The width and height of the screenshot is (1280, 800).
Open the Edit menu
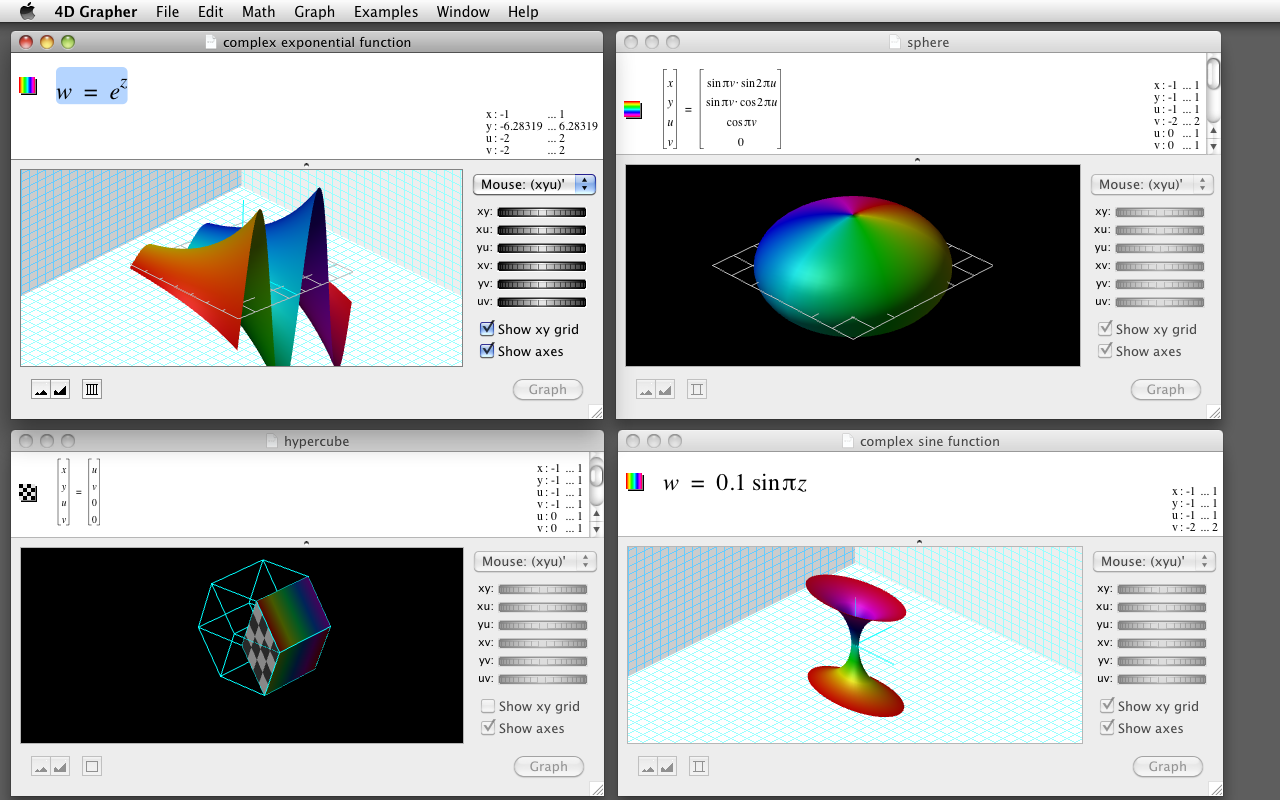tap(211, 12)
